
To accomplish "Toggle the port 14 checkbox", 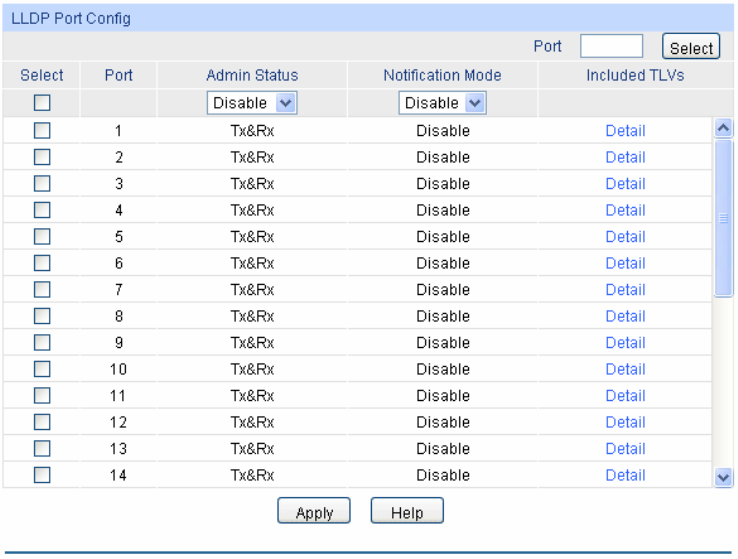I will [x=42, y=475].
